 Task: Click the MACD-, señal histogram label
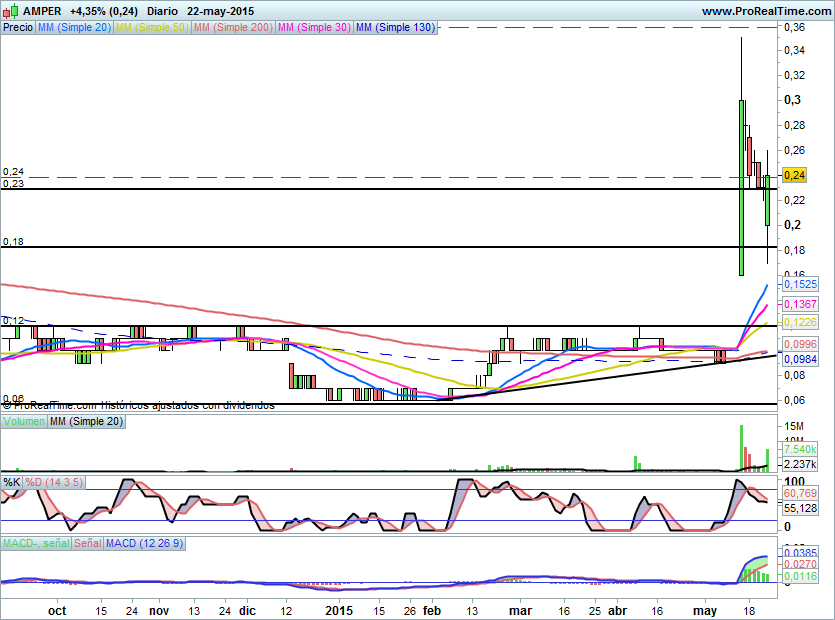(x=34, y=543)
